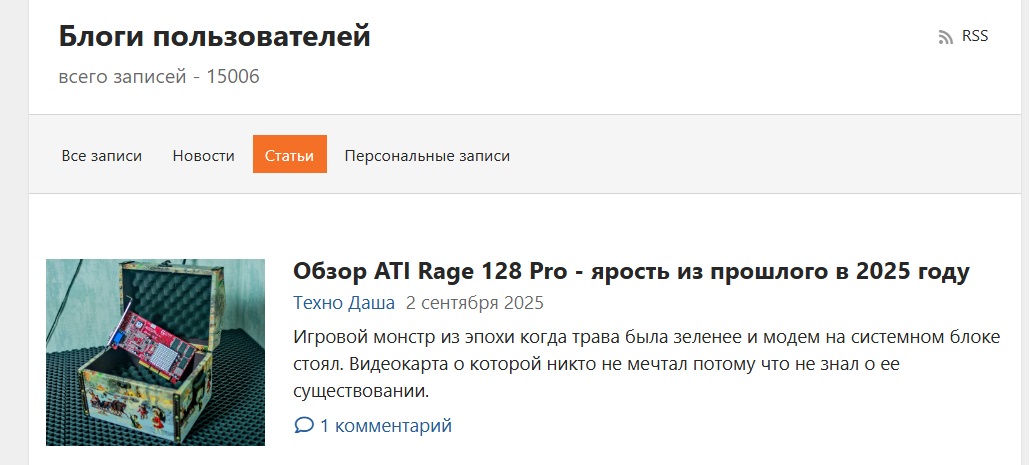Open the RSS link text

point(975,35)
